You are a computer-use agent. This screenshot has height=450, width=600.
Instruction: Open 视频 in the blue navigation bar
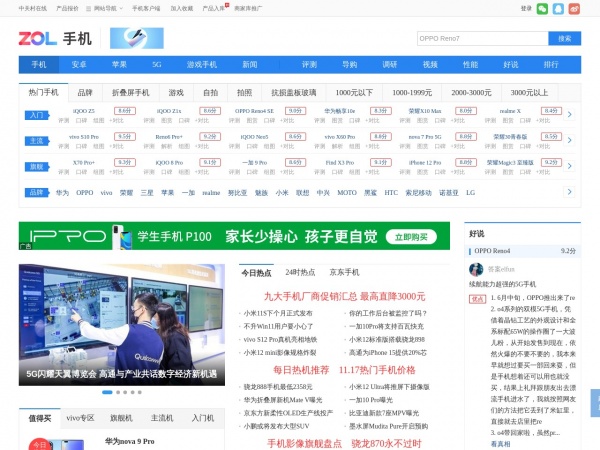pos(430,65)
